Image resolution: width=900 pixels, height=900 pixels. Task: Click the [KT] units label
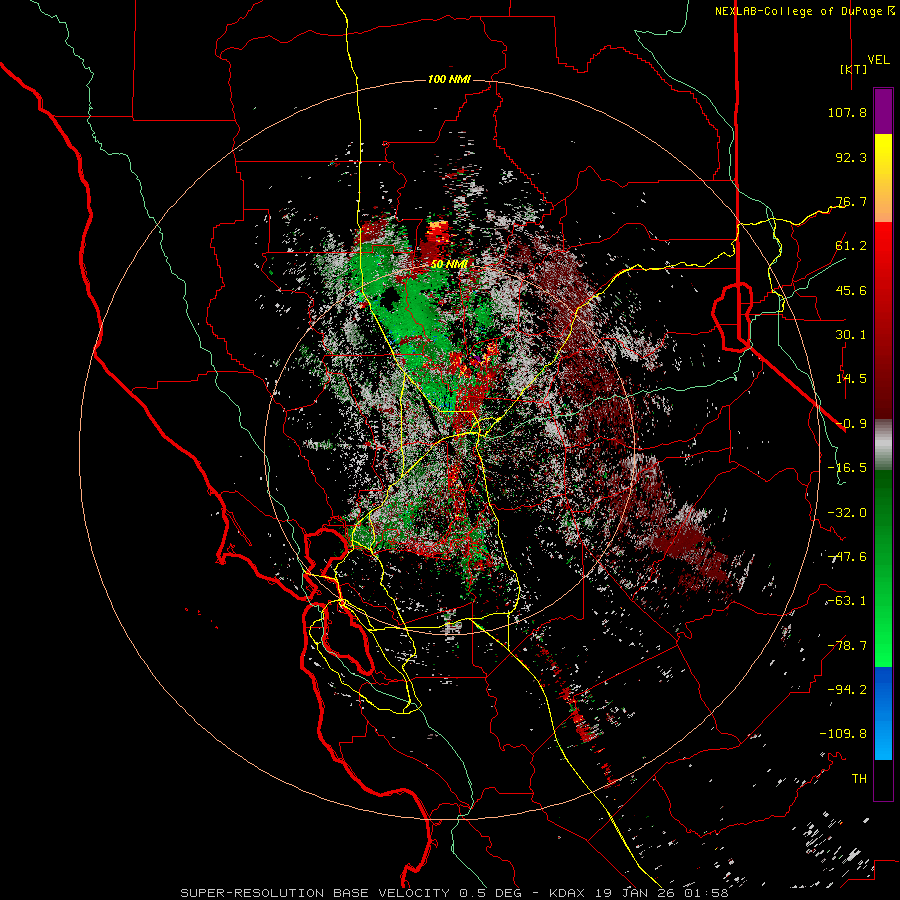coord(854,69)
